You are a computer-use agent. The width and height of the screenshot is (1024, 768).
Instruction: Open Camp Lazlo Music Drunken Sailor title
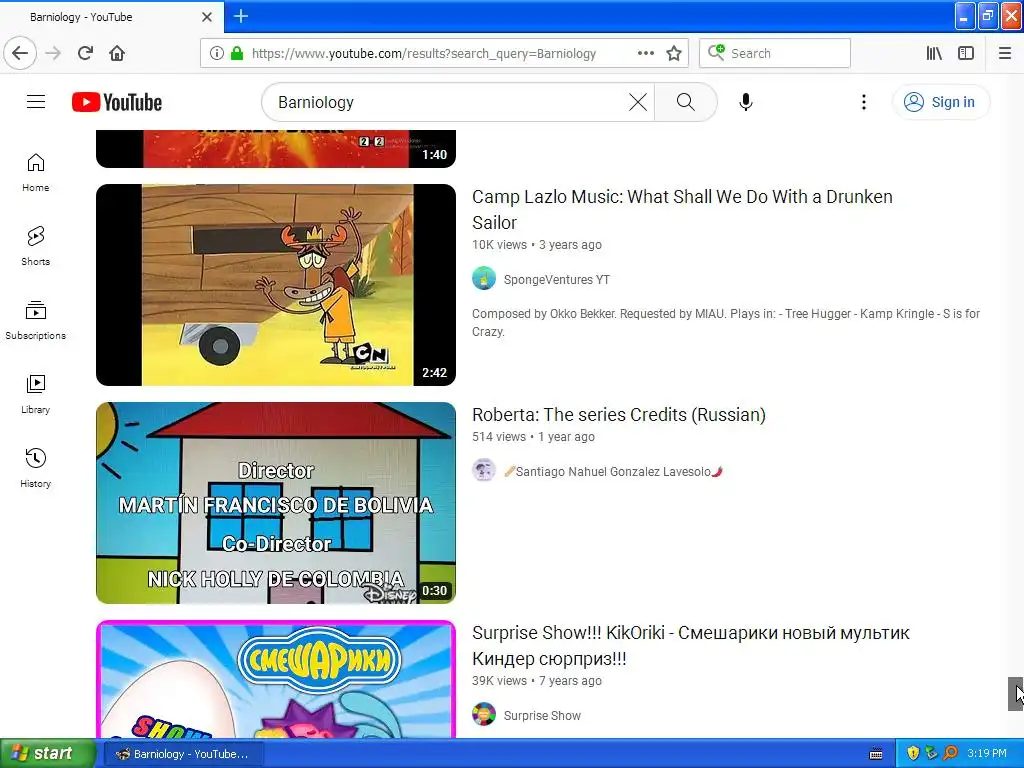(x=682, y=210)
